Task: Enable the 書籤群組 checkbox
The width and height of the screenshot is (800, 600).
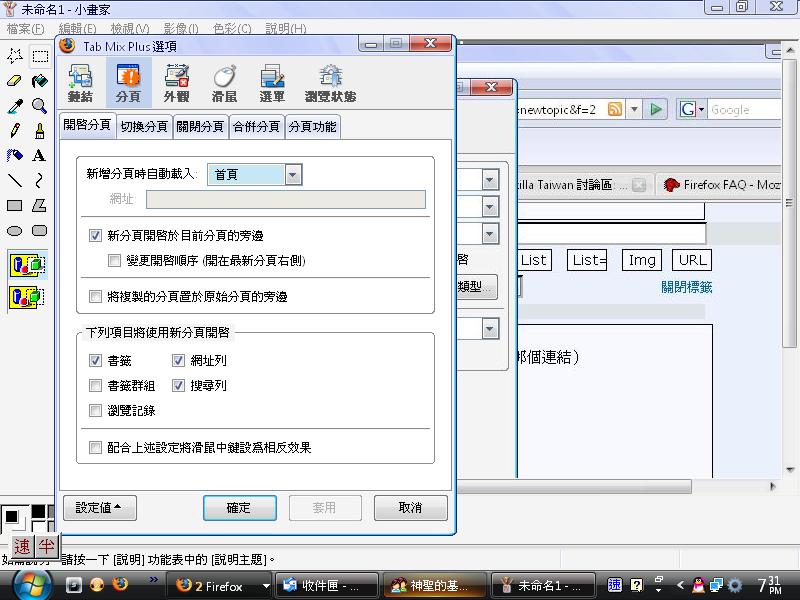Action: (96, 385)
